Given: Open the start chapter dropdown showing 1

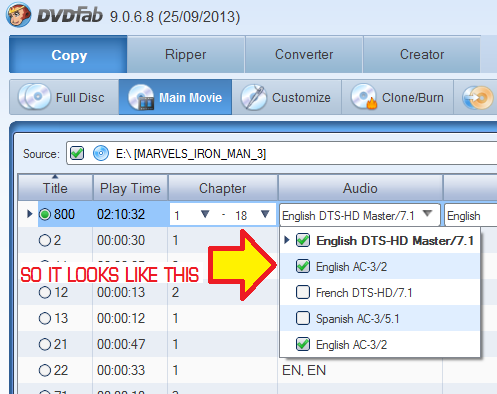Looking at the screenshot, I should coord(205,214).
